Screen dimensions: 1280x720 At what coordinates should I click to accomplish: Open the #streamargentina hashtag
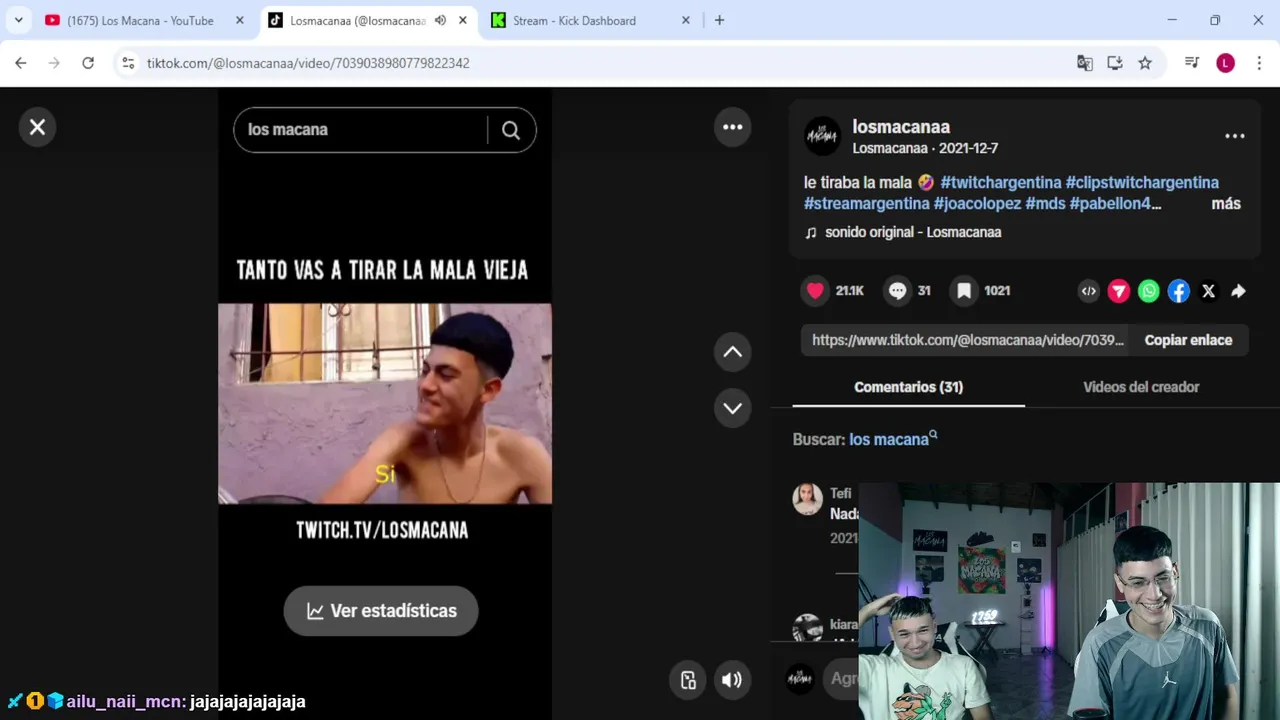click(x=867, y=203)
